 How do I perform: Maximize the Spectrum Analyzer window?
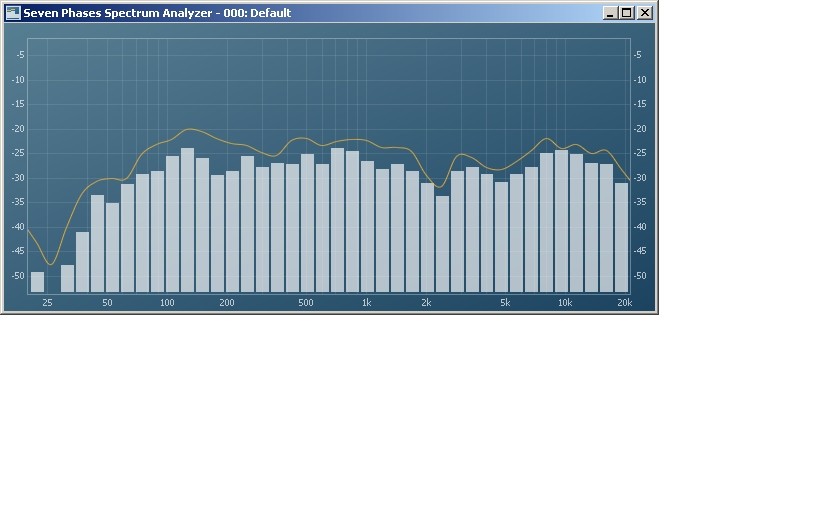[627, 13]
